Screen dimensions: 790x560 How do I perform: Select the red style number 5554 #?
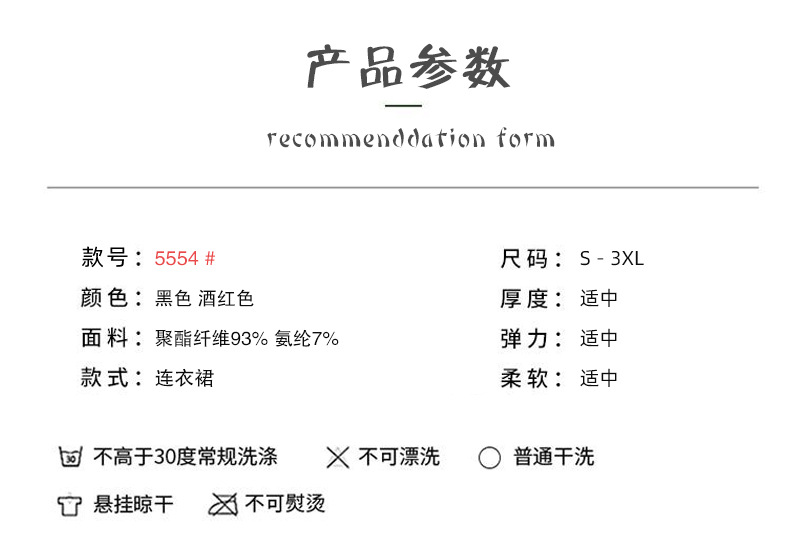point(185,259)
